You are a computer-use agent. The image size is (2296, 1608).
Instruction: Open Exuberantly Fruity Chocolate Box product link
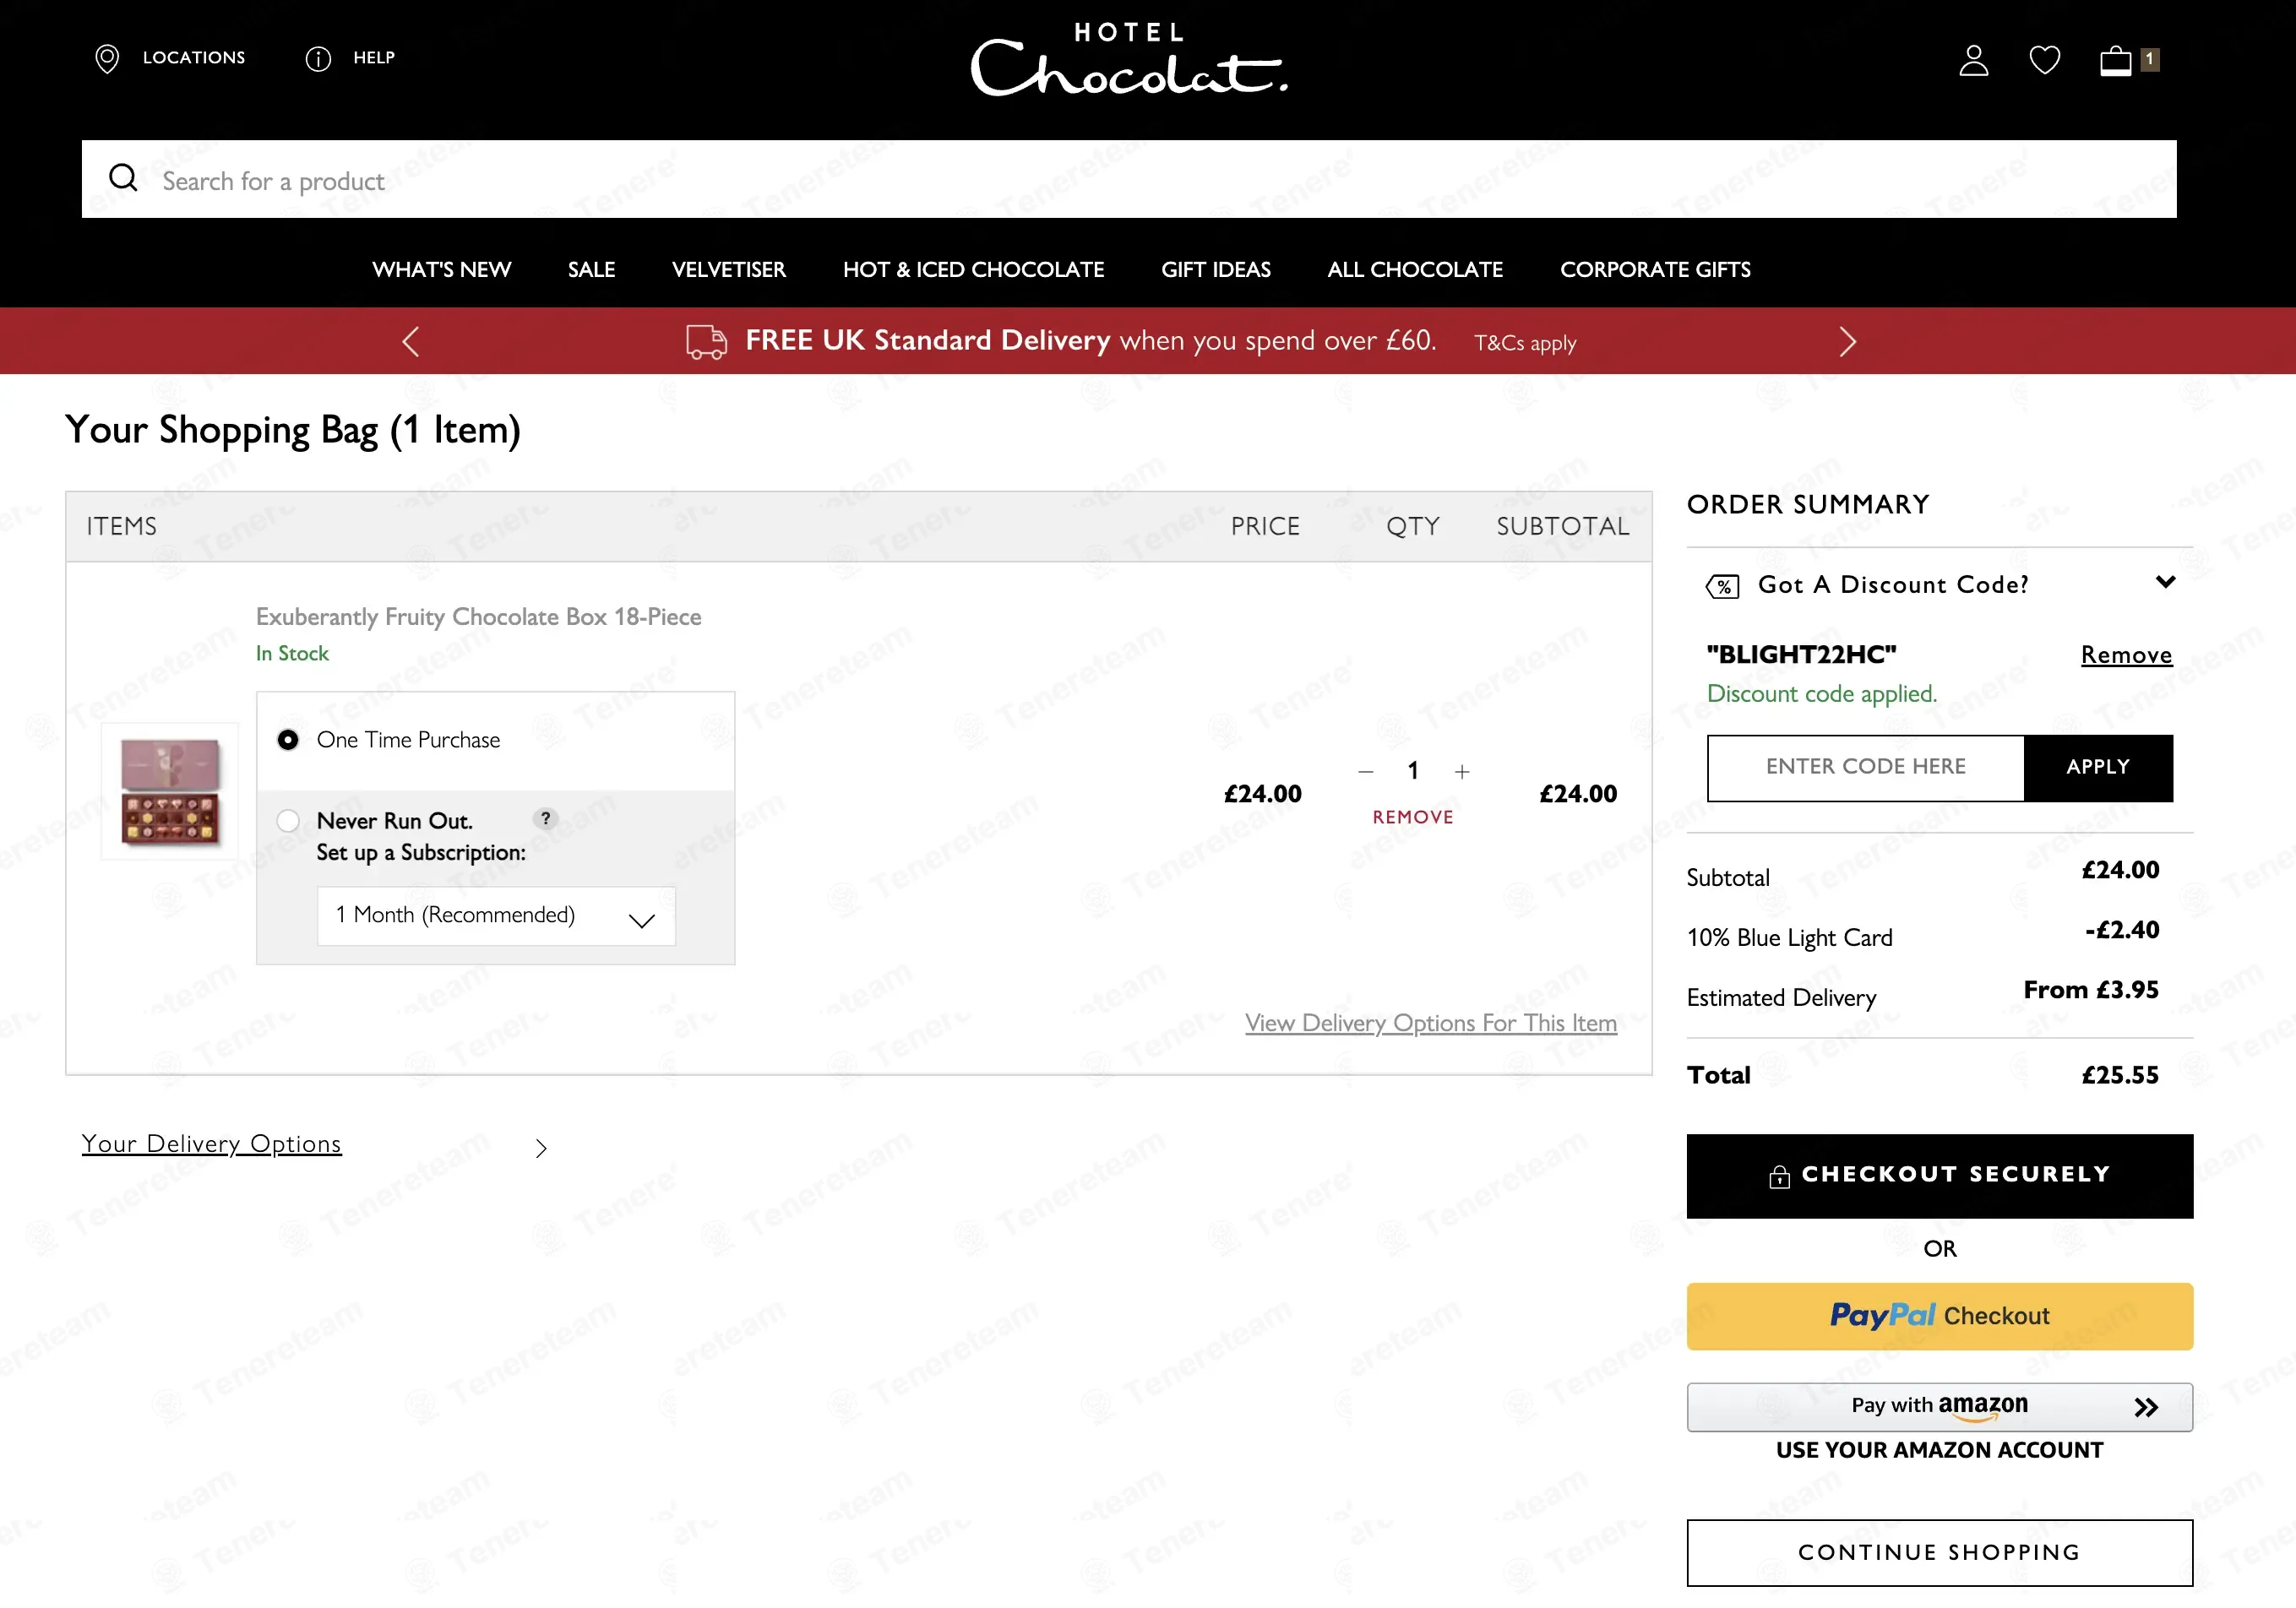(x=478, y=617)
